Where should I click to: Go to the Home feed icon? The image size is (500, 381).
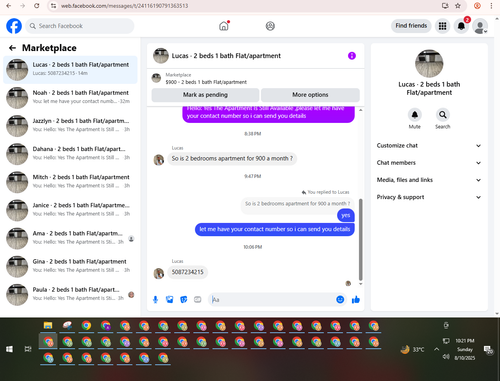(224, 26)
